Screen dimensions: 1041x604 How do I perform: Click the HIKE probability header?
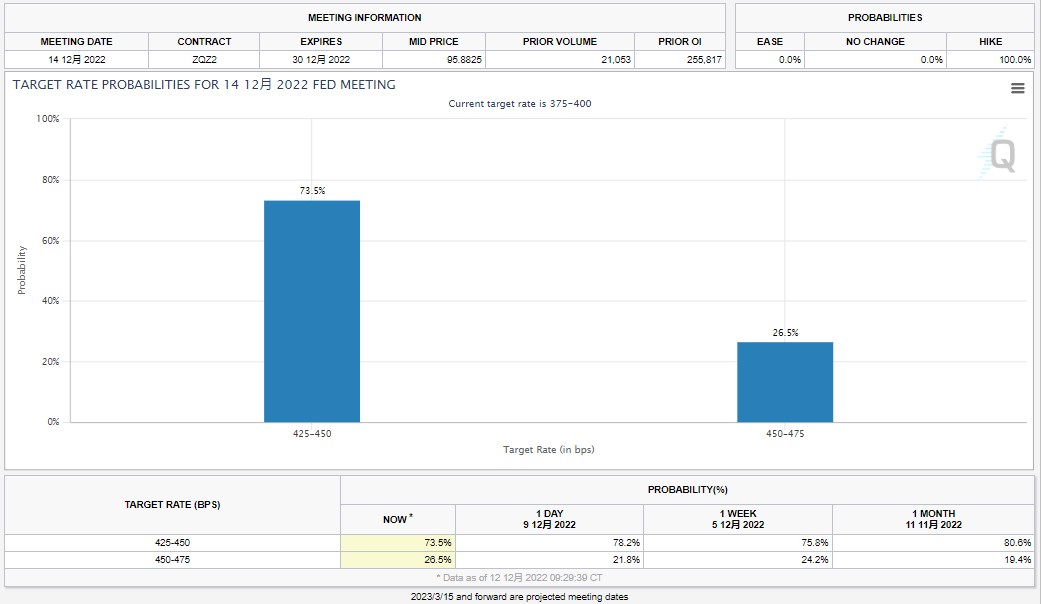[990, 41]
